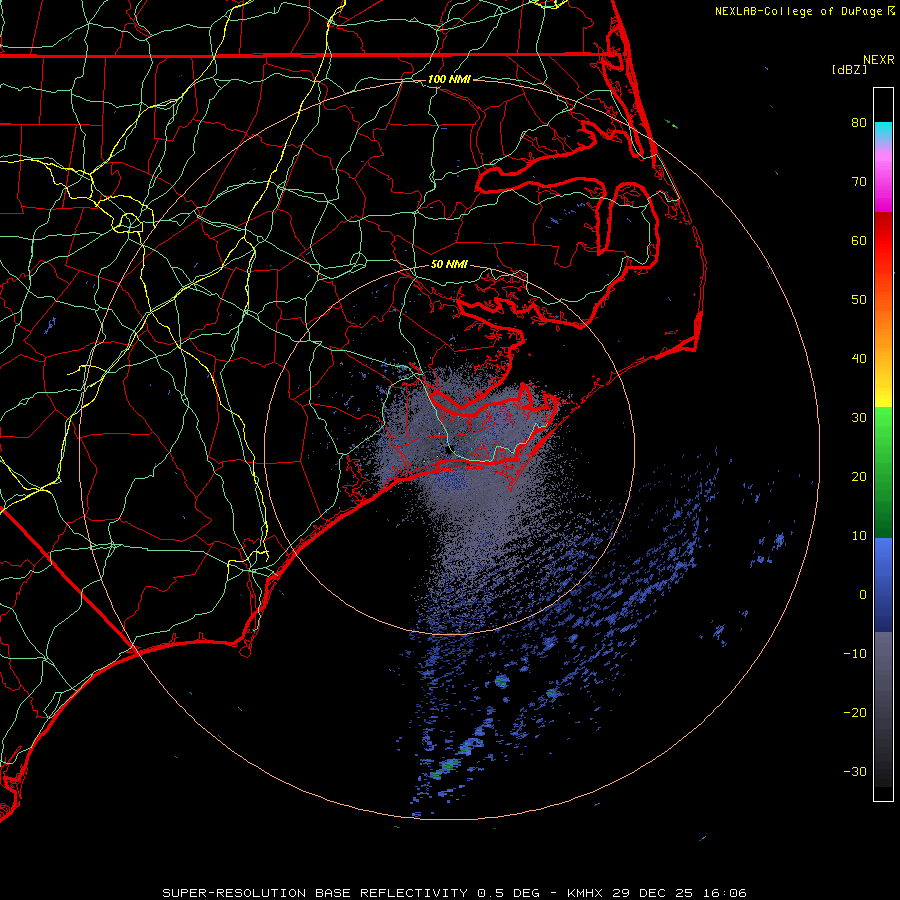Select the 40 value on the dBZ scale
Screen dimensions: 900x900
click(859, 359)
